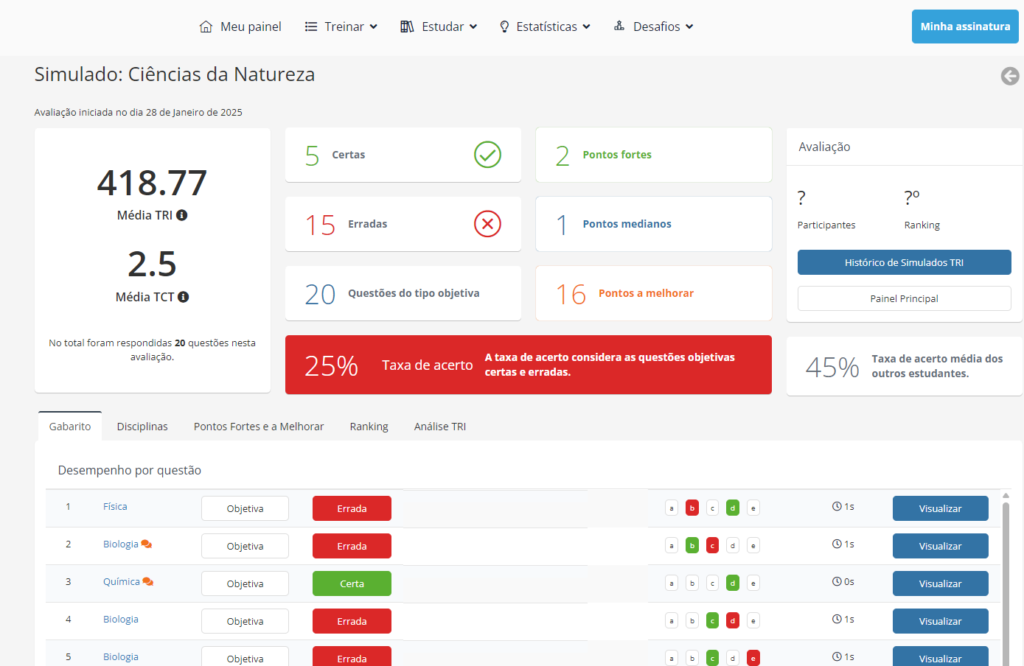Click green answer c on question 4
This screenshot has height=666, width=1024.
pyautogui.click(x=712, y=620)
